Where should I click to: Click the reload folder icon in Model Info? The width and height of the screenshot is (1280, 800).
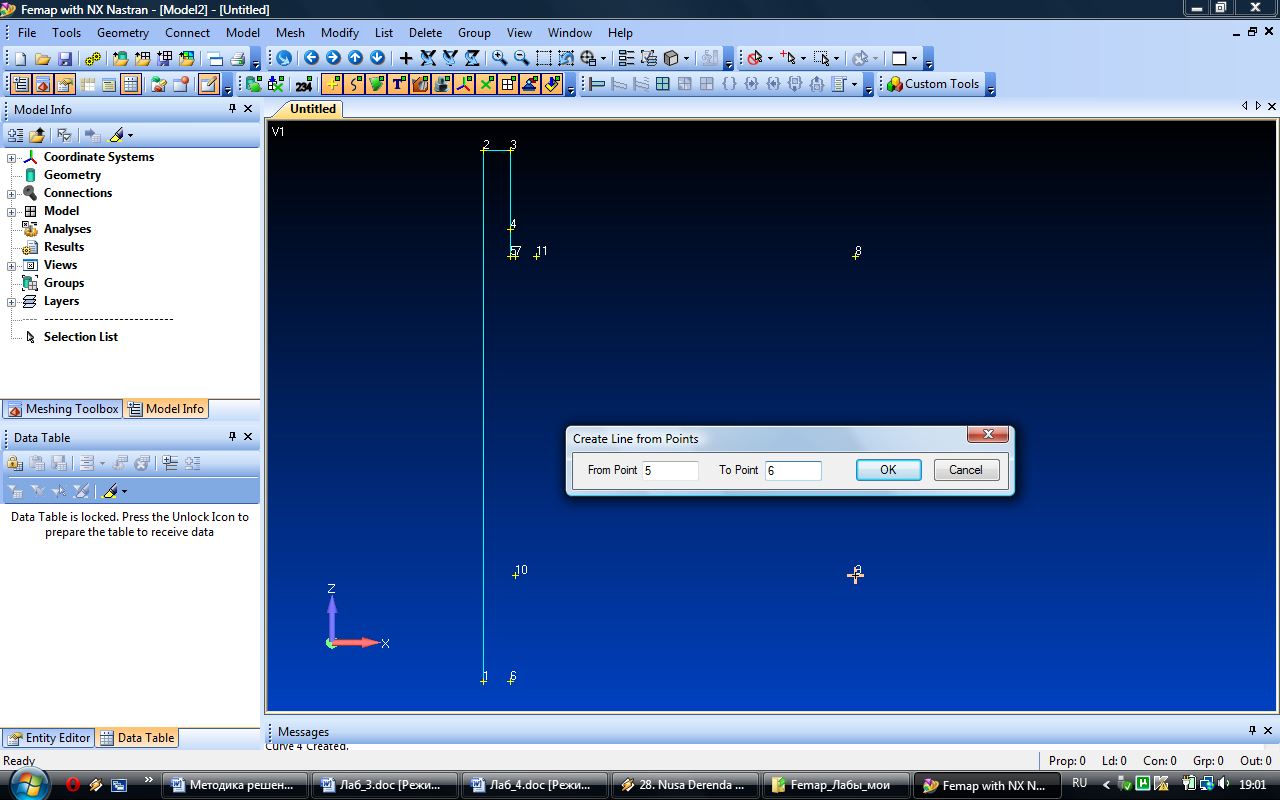[37, 135]
